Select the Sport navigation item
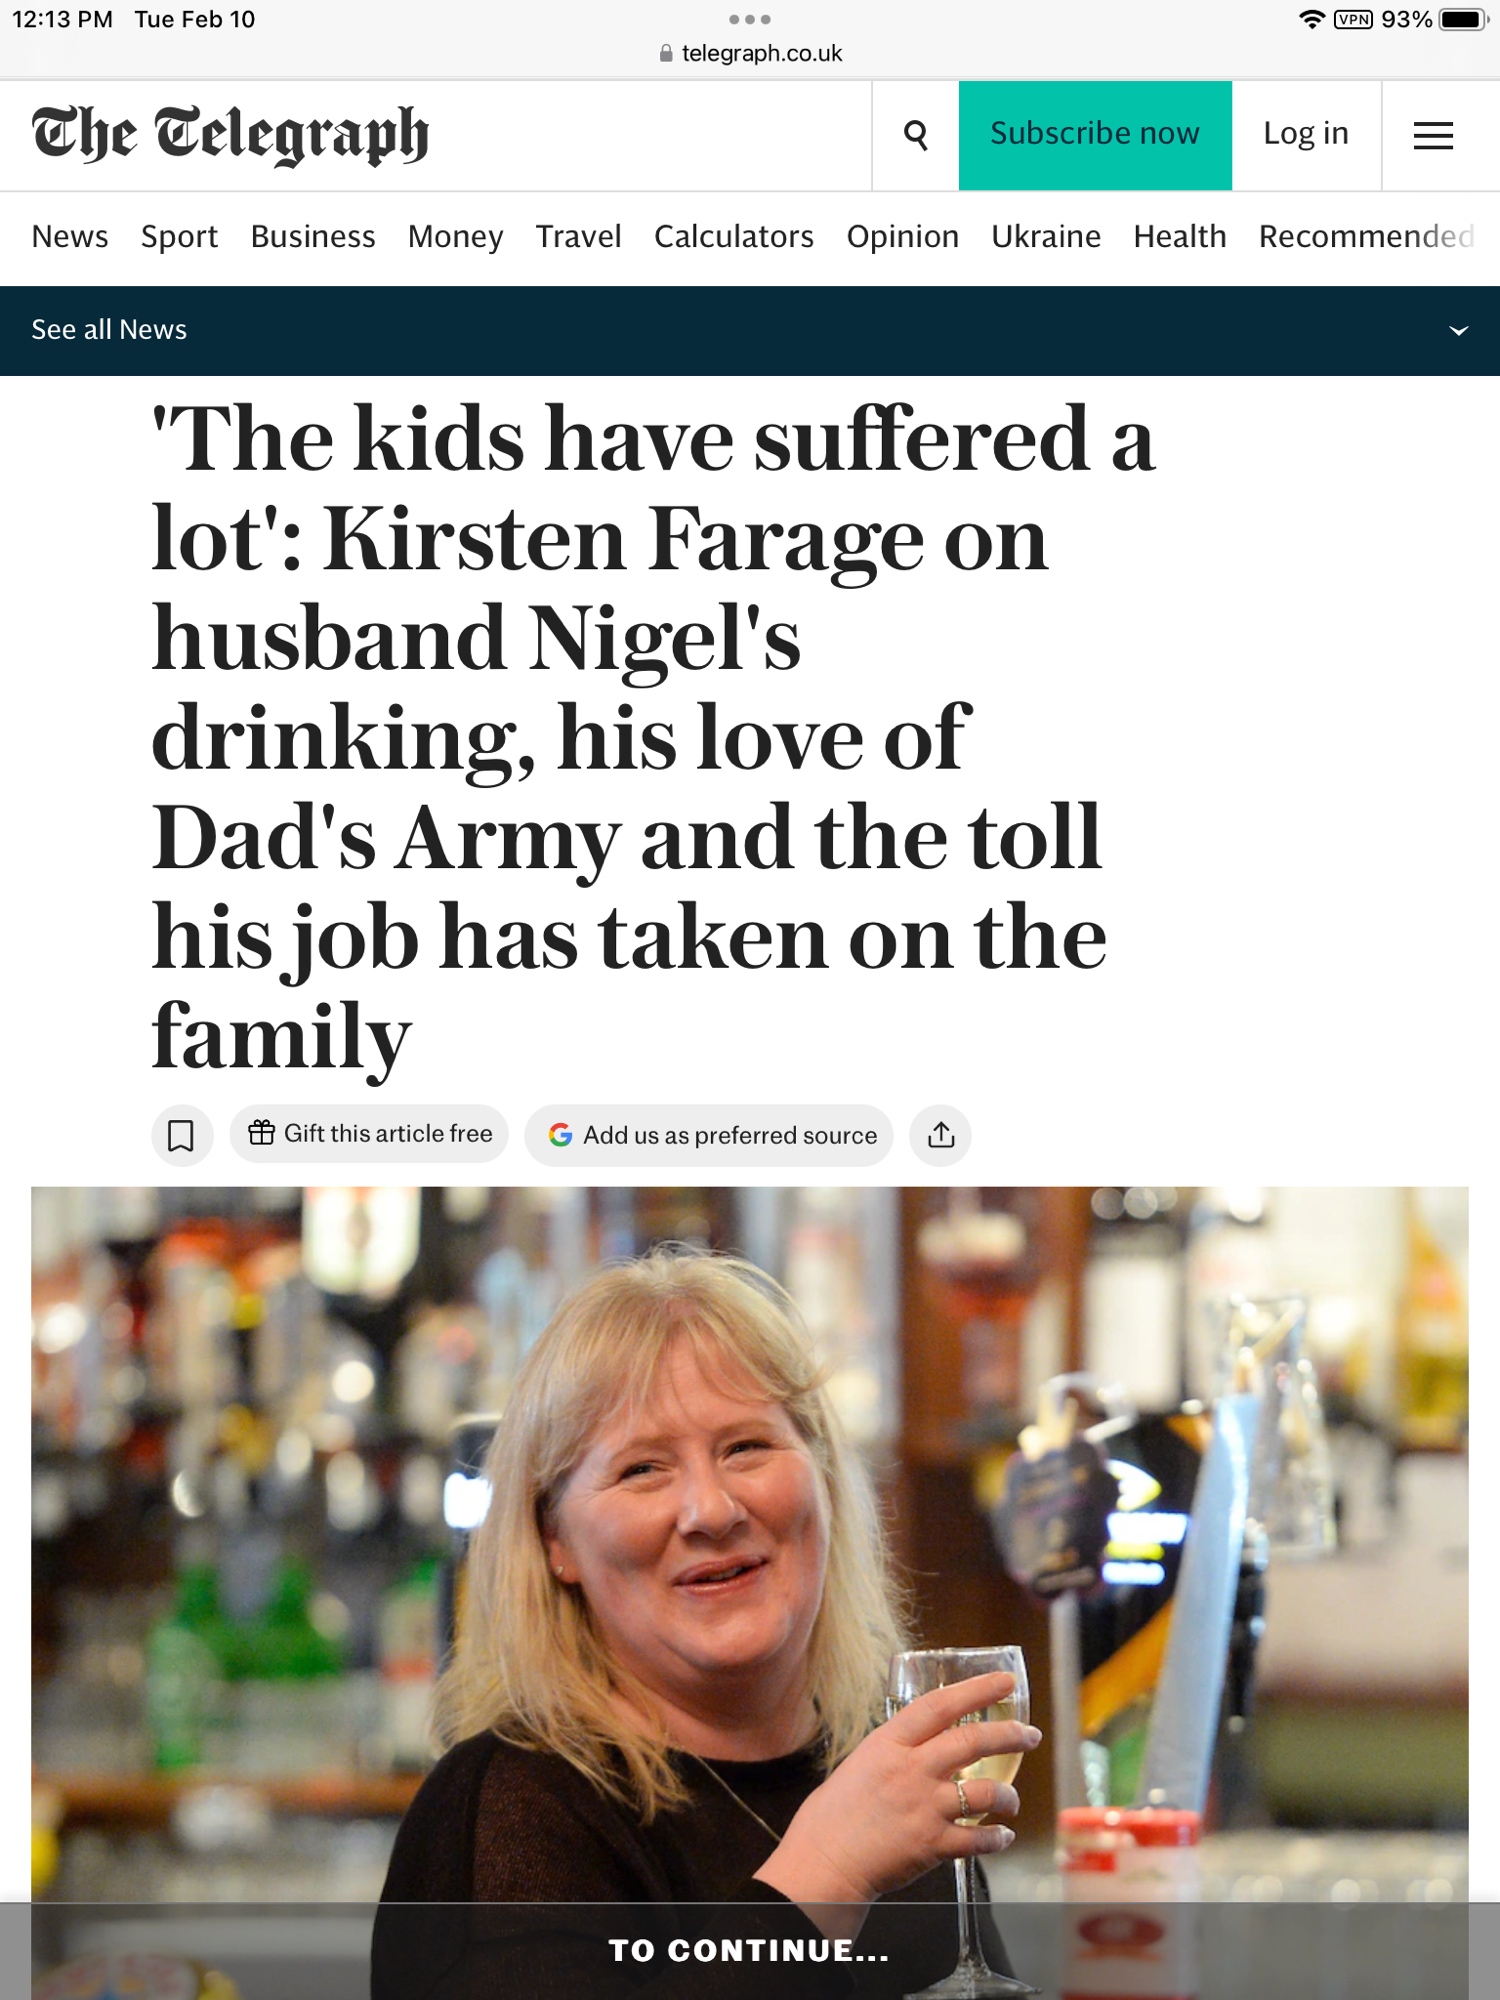The height and width of the screenshot is (2000, 1500). point(179,237)
